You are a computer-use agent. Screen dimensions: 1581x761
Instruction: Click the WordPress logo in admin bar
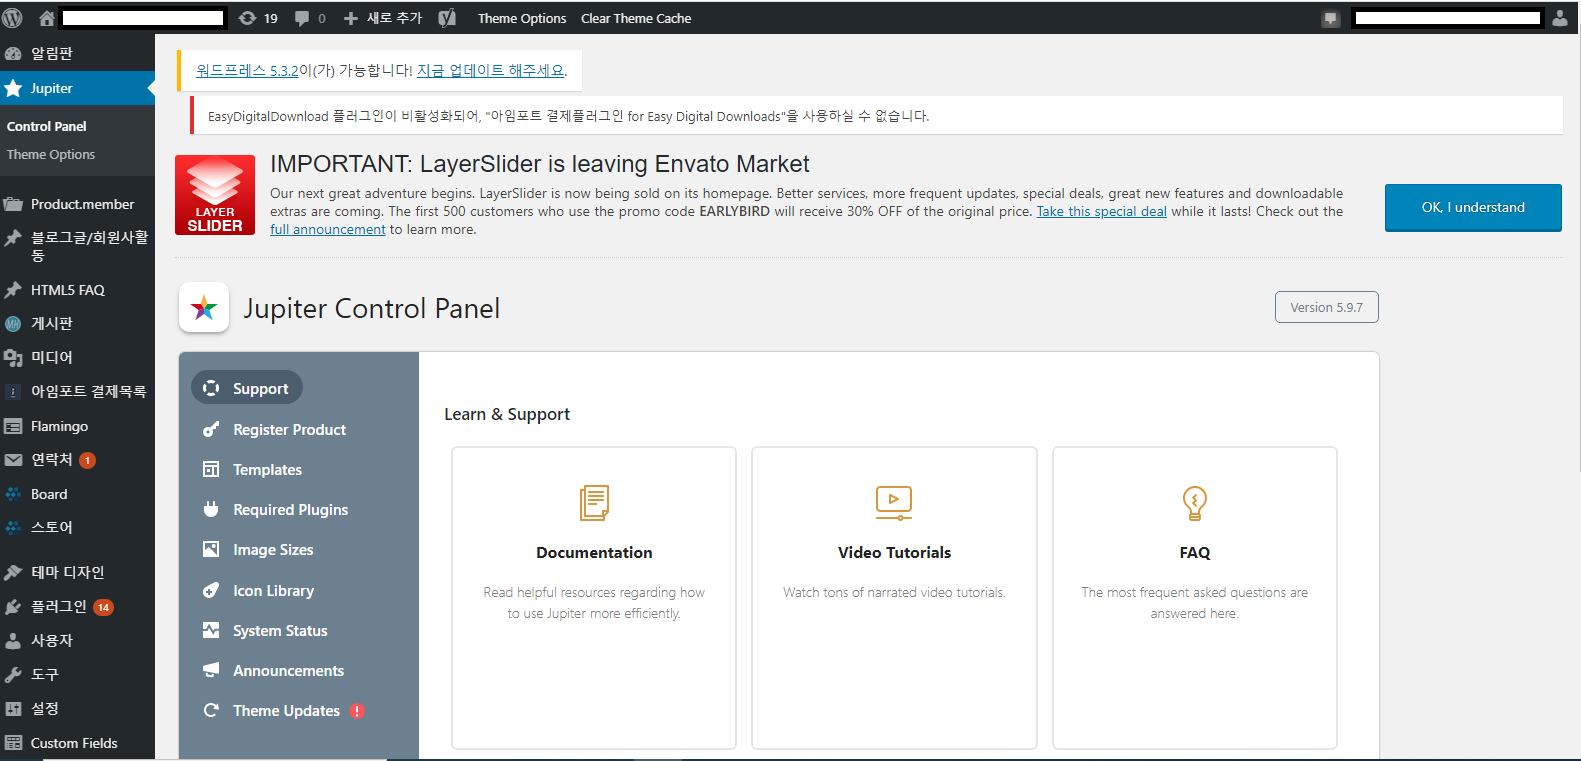coord(13,18)
